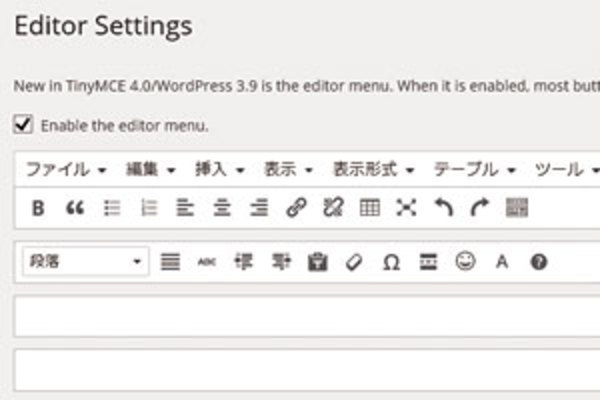Click the Enable the editor menu label

pyautogui.click(x=125, y=126)
